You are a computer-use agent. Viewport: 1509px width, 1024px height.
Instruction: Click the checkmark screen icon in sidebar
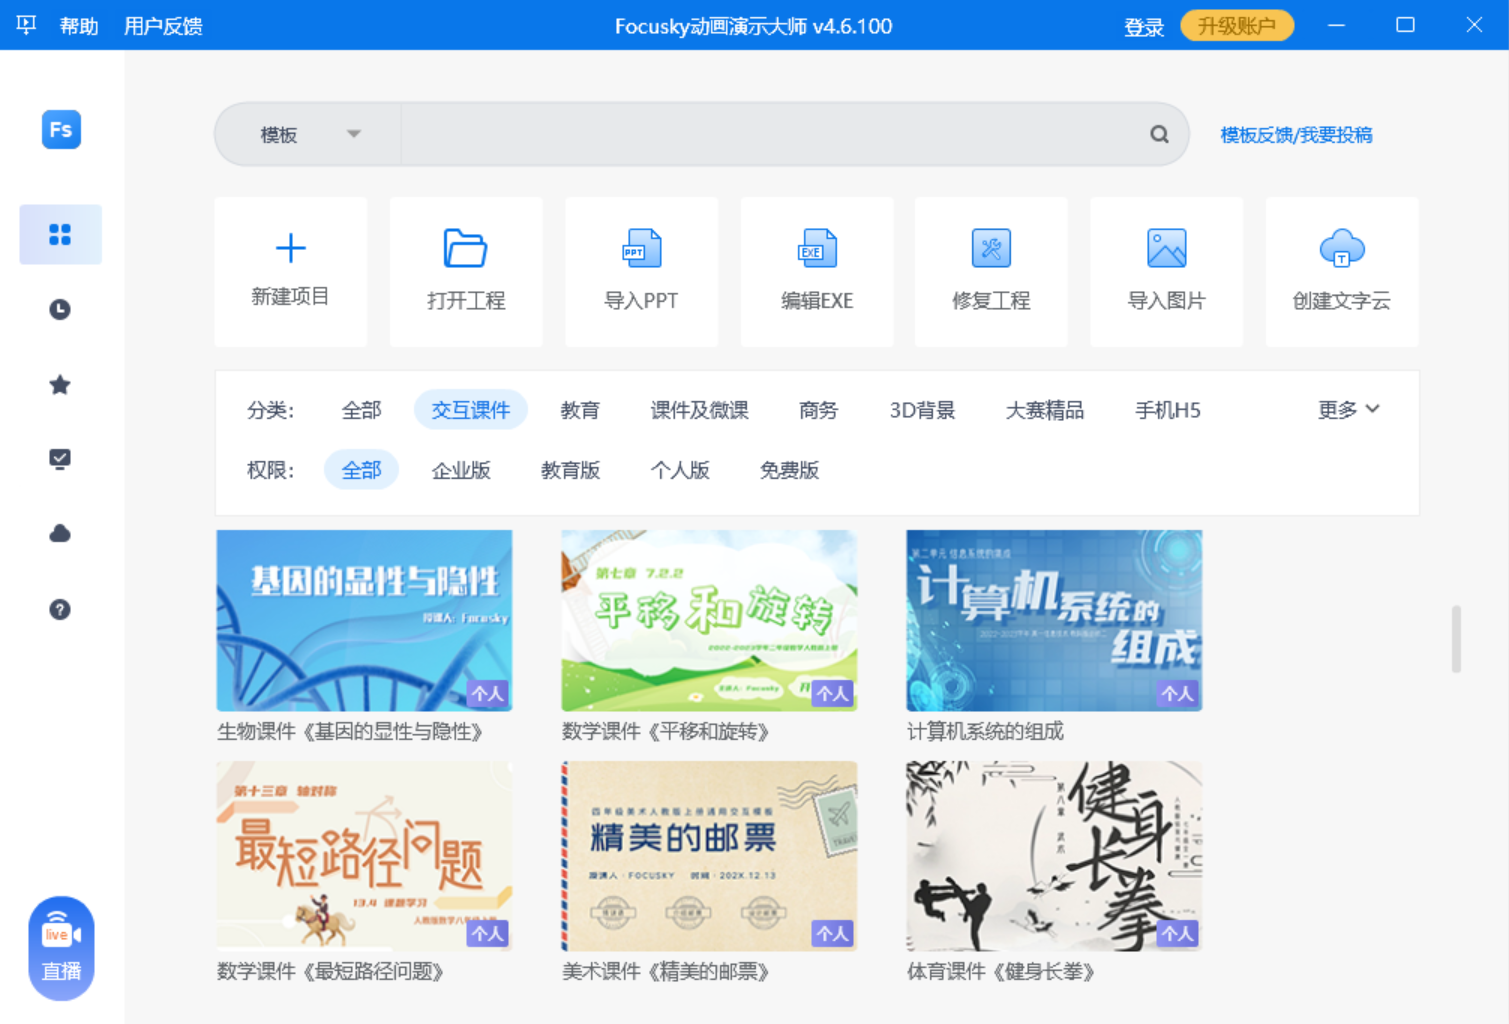tap(60, 459)
